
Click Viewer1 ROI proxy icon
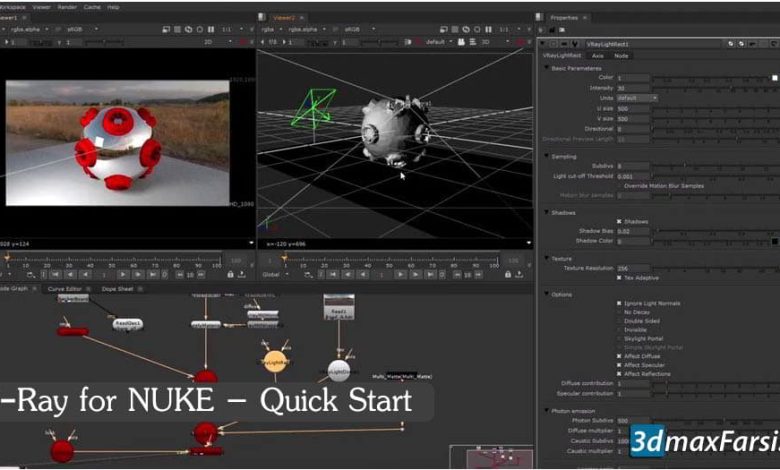[x=166, y=29]
